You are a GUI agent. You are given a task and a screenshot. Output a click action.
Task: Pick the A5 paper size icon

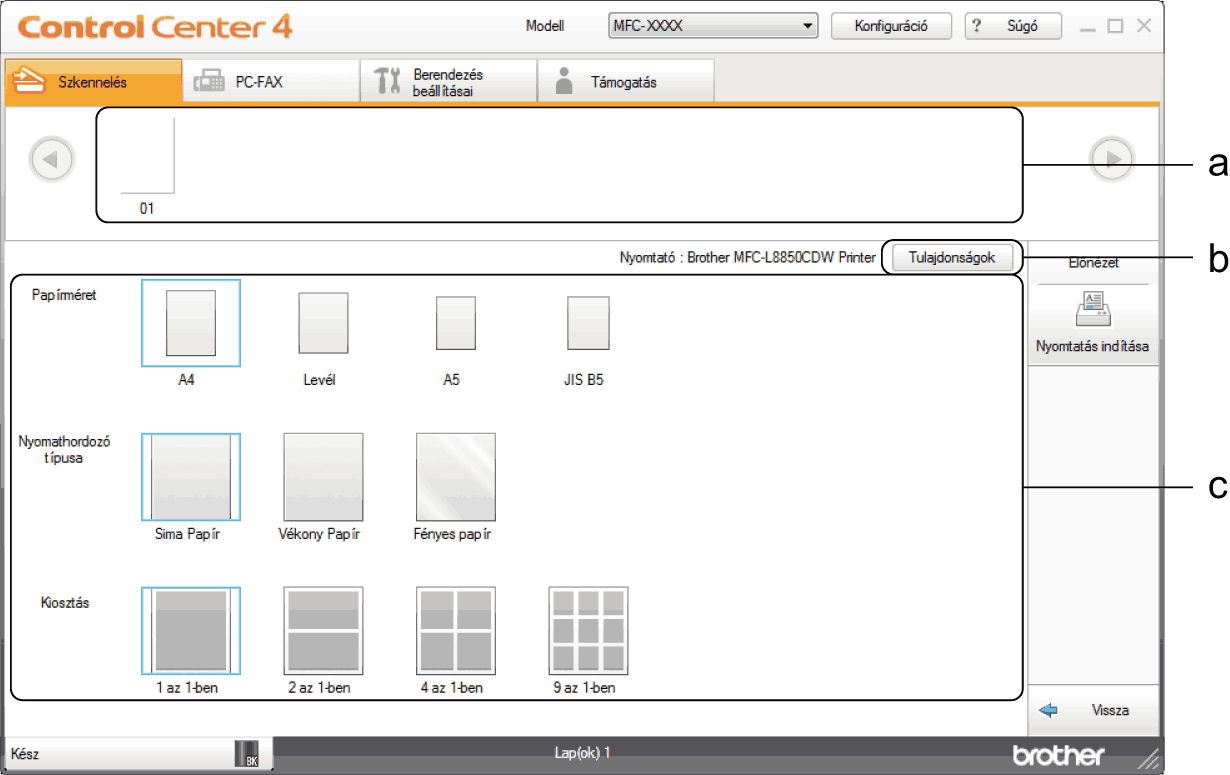455,323
